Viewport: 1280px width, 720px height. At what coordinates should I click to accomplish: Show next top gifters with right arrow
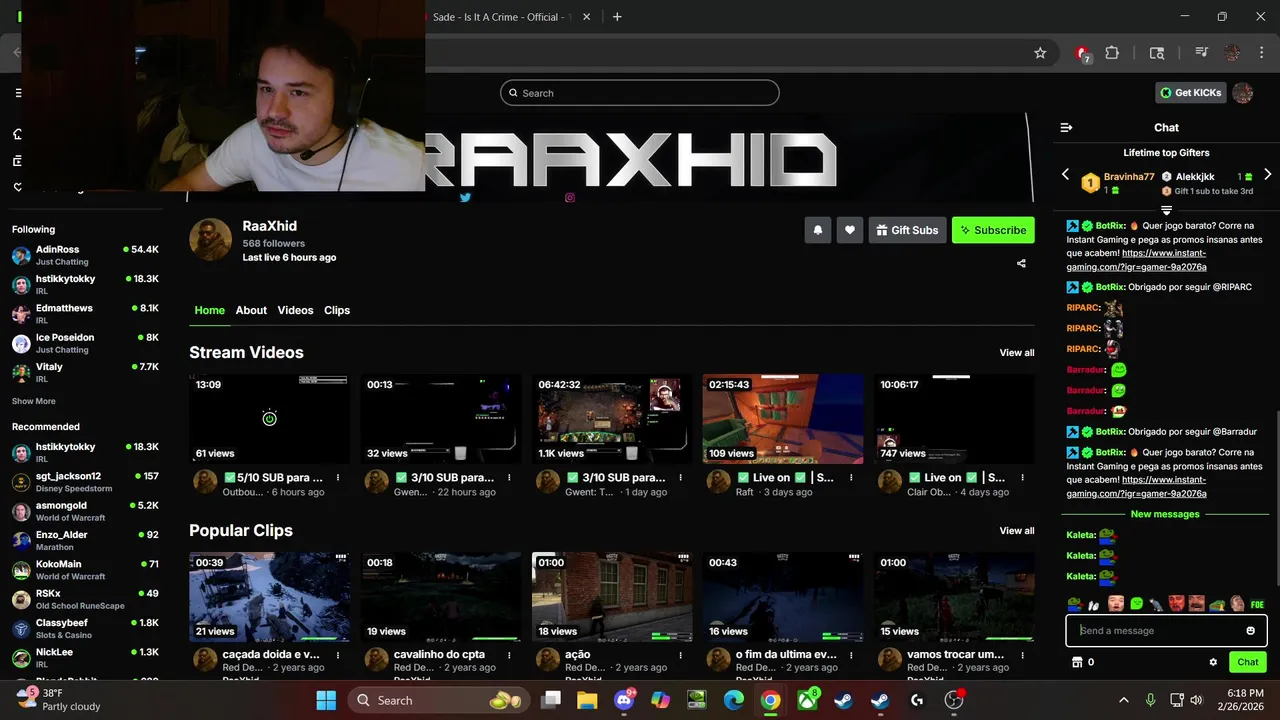pyautogui.click(x=1267, y=175)
